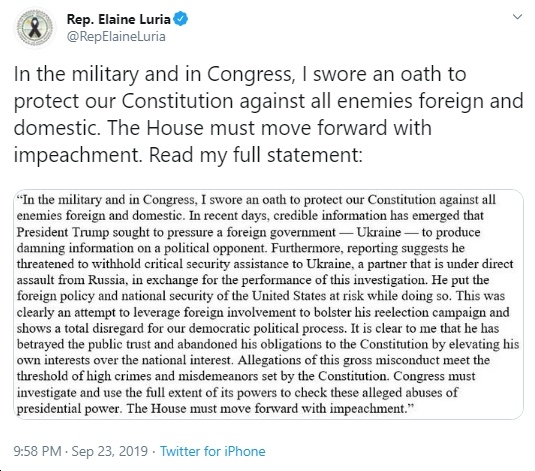
Task: Open the @RepElaineLuria handle link
Action: tap(116, 37)
